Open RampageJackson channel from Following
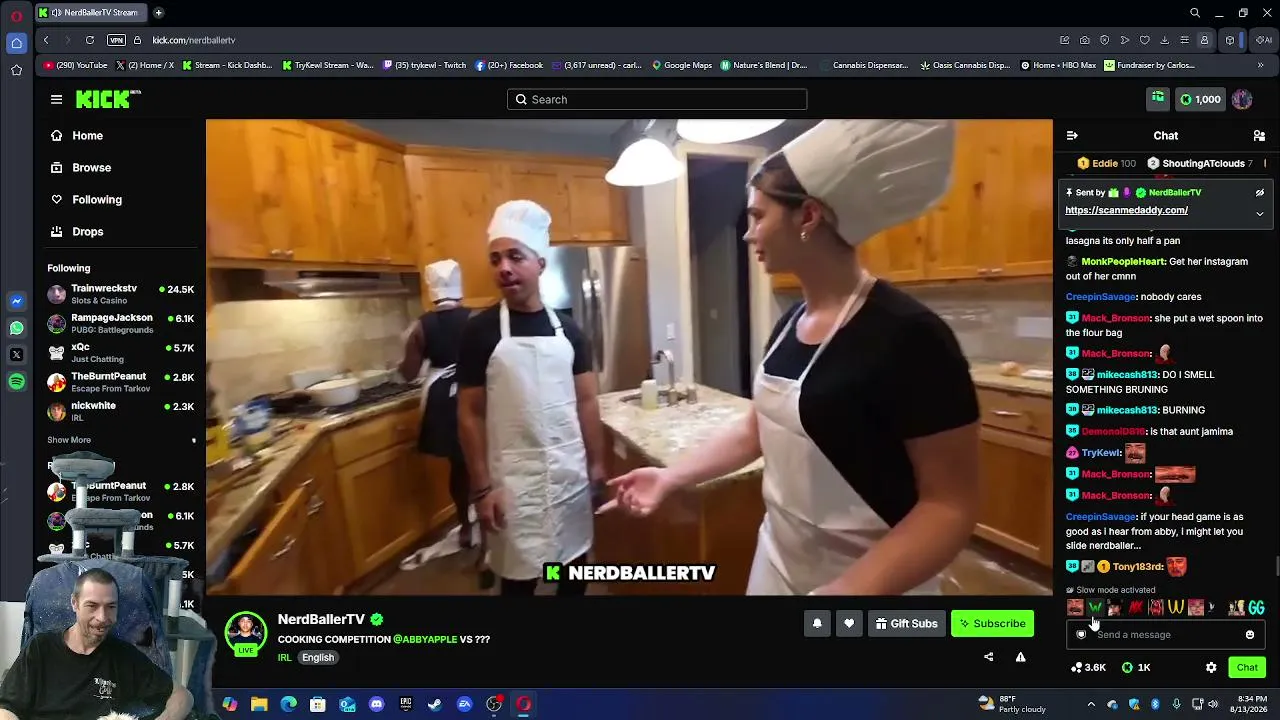 121,323
